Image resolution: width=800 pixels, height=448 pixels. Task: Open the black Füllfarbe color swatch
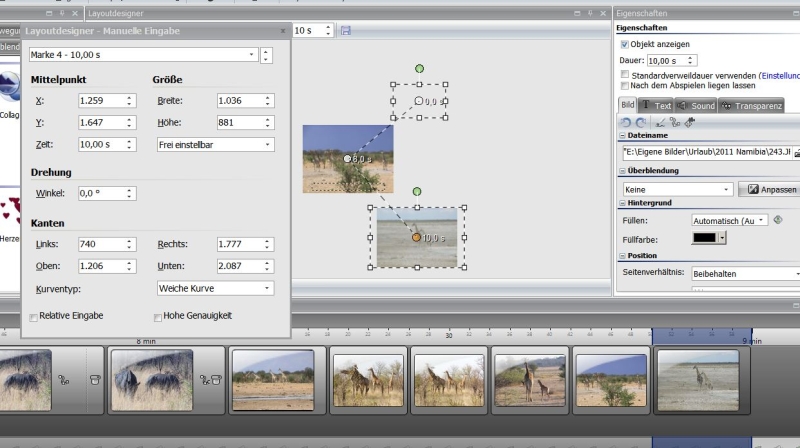coord(705,238)
